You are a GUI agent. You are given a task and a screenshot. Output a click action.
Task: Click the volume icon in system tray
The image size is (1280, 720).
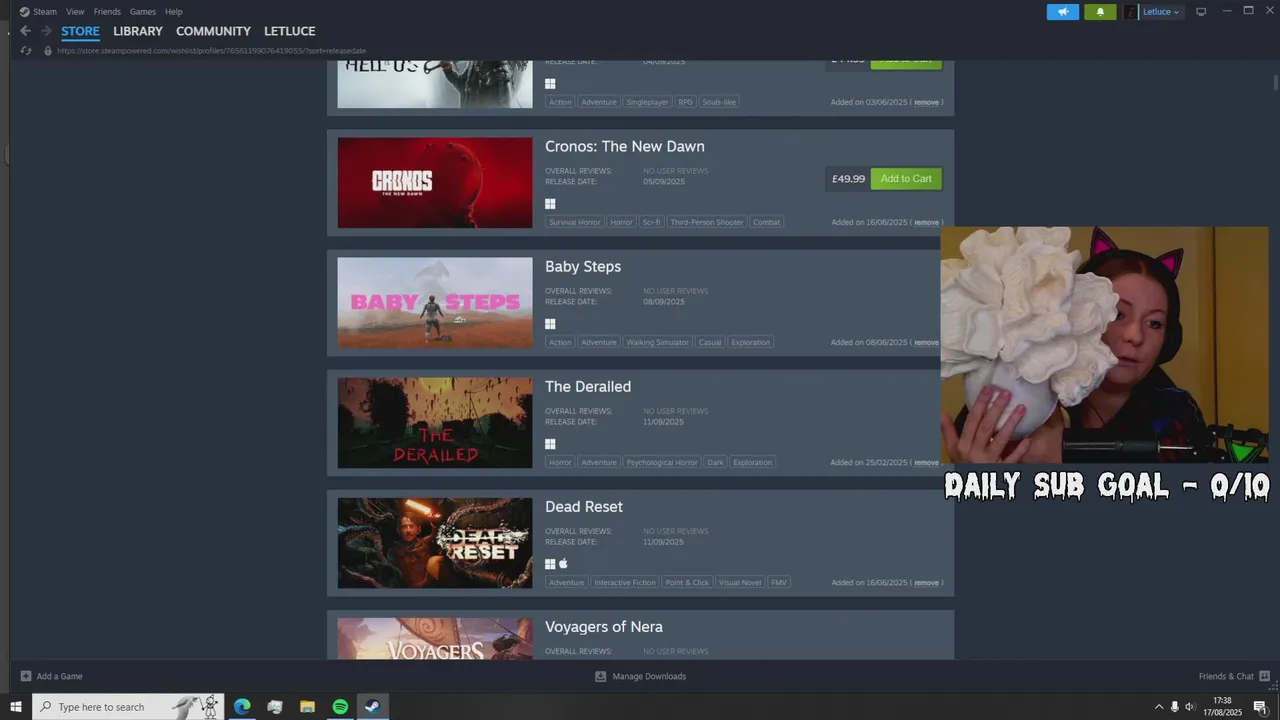(1189, 707)
